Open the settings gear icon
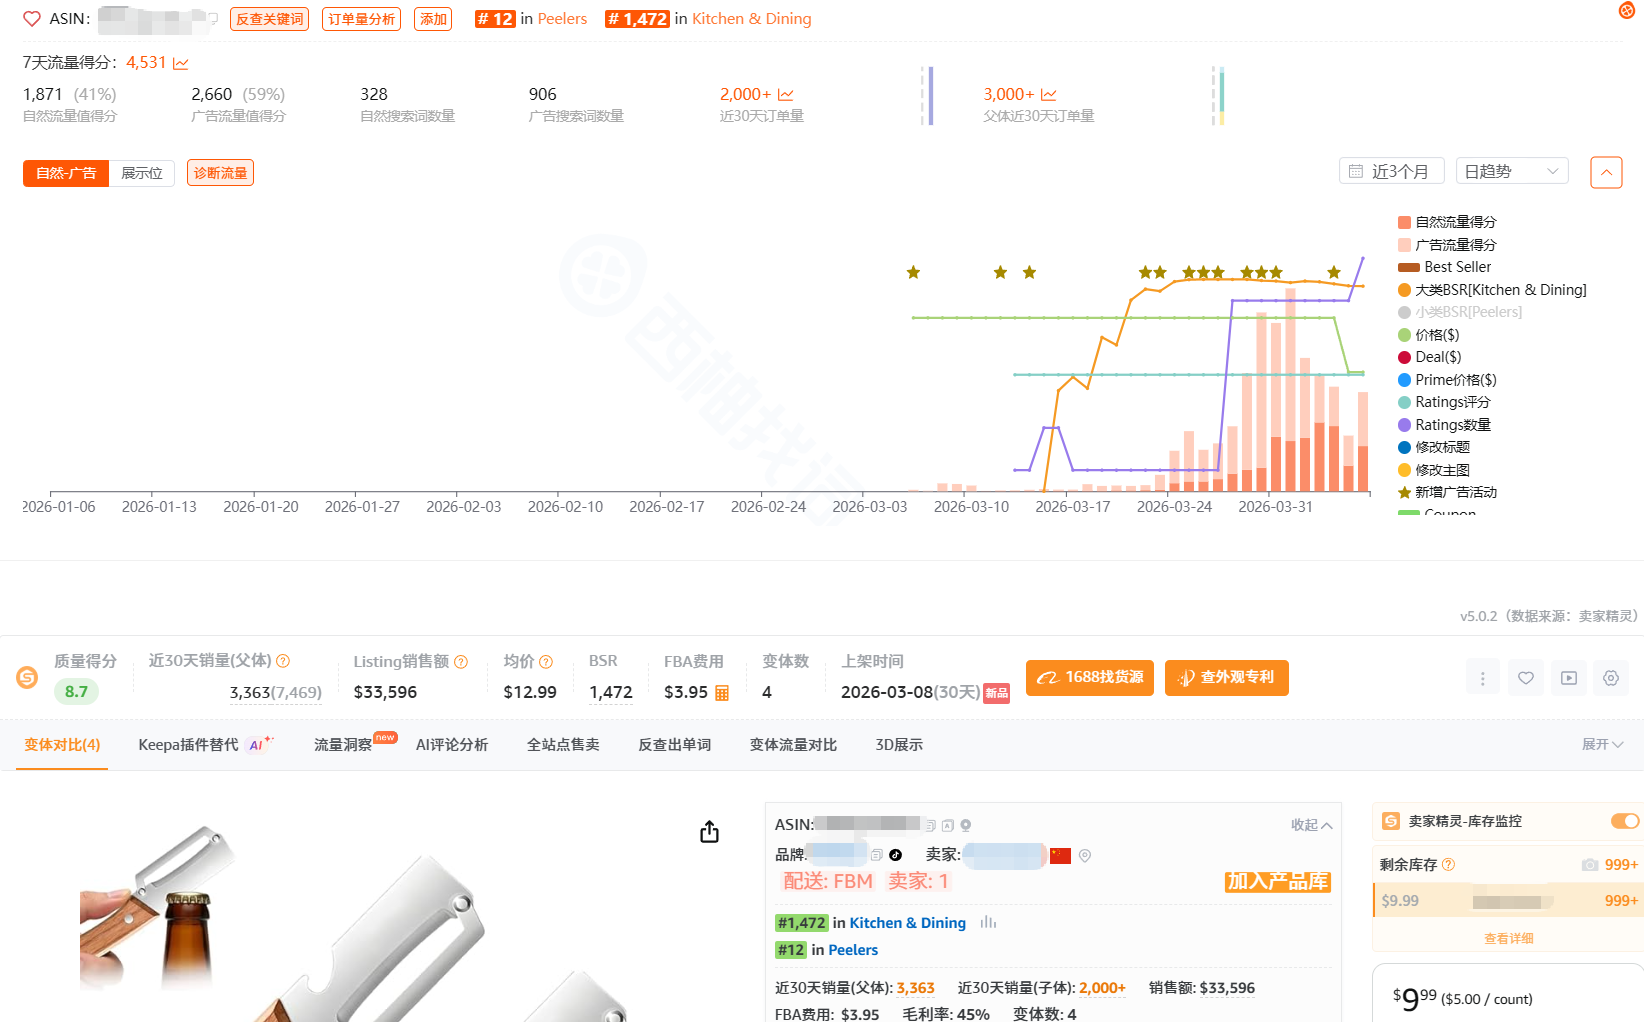Screen dimensions: 1644x1022 coord(1610,678)
